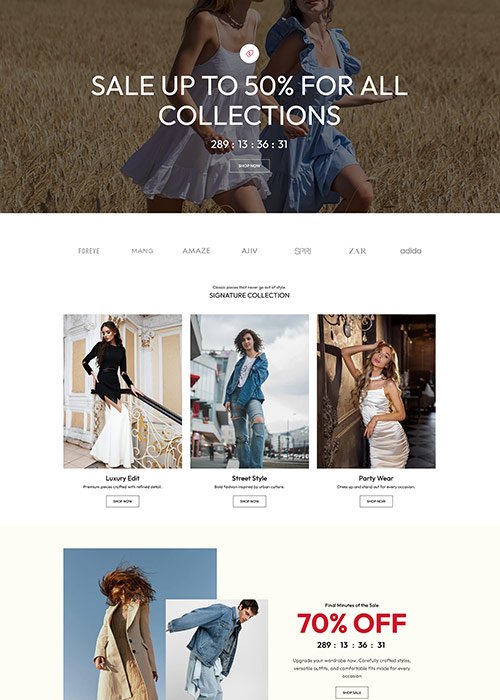Click the denim jacket man sale image

point(217,650)
